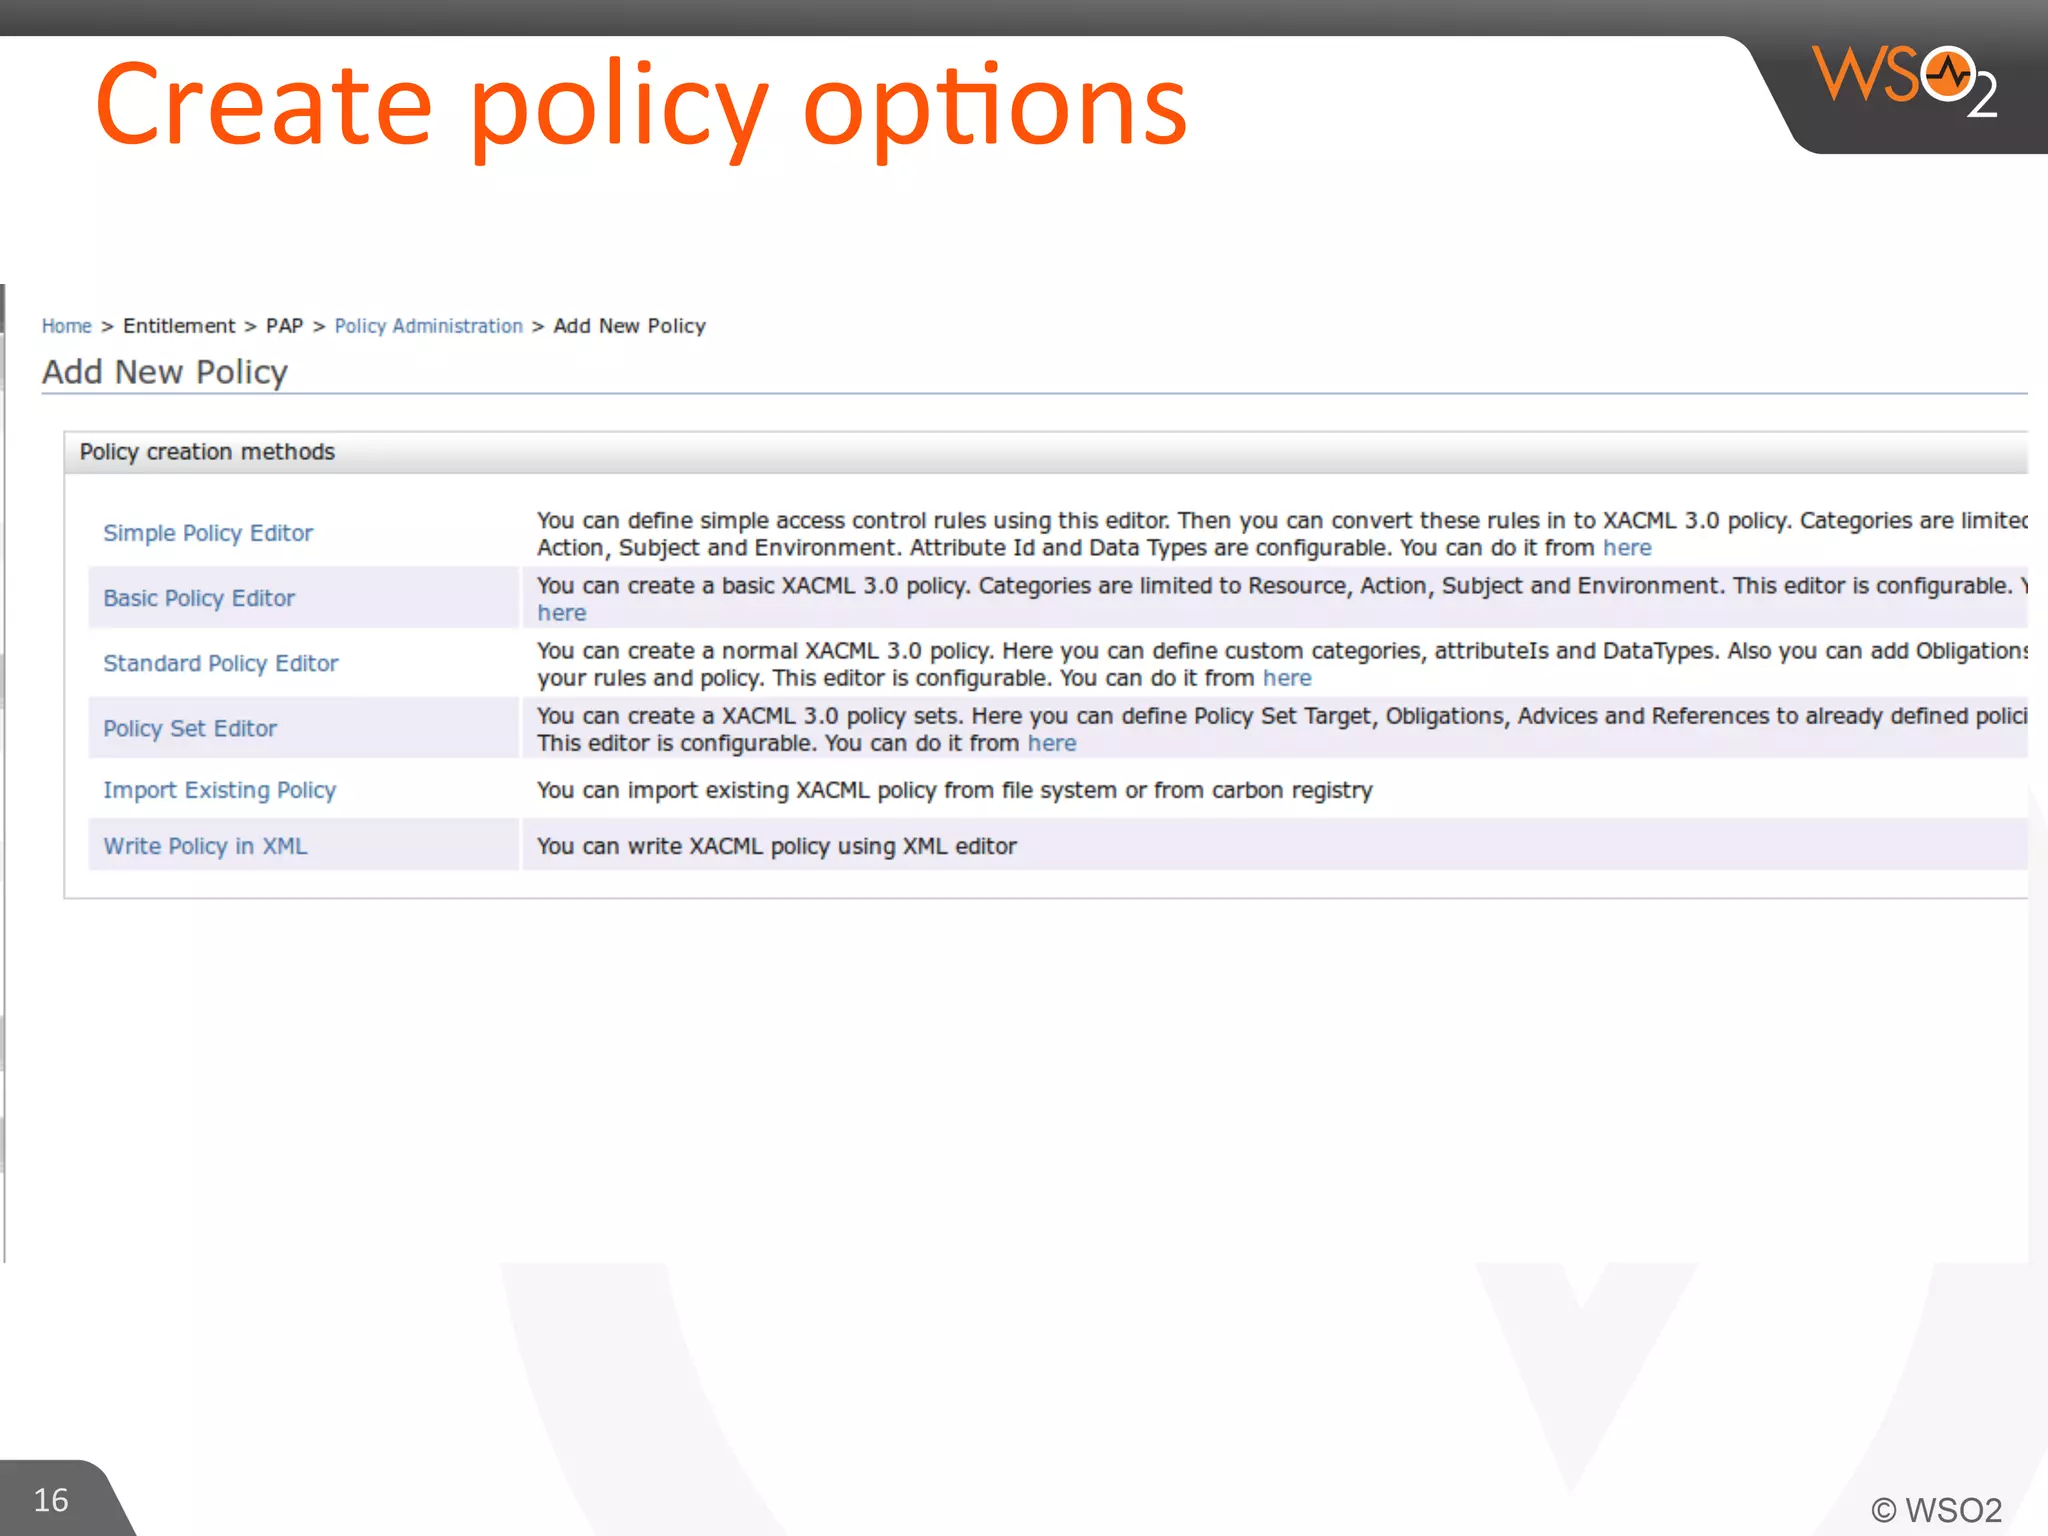Viewport: 2048px width, 1536px height.
Task: Click the 'Policy creation methods' panel header
Action: click(1046, 452)
